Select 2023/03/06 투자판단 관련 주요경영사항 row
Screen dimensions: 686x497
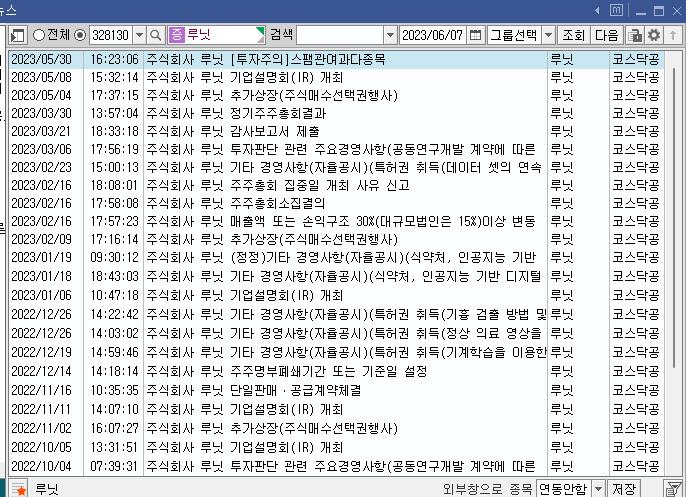click(x=336, y=149)
